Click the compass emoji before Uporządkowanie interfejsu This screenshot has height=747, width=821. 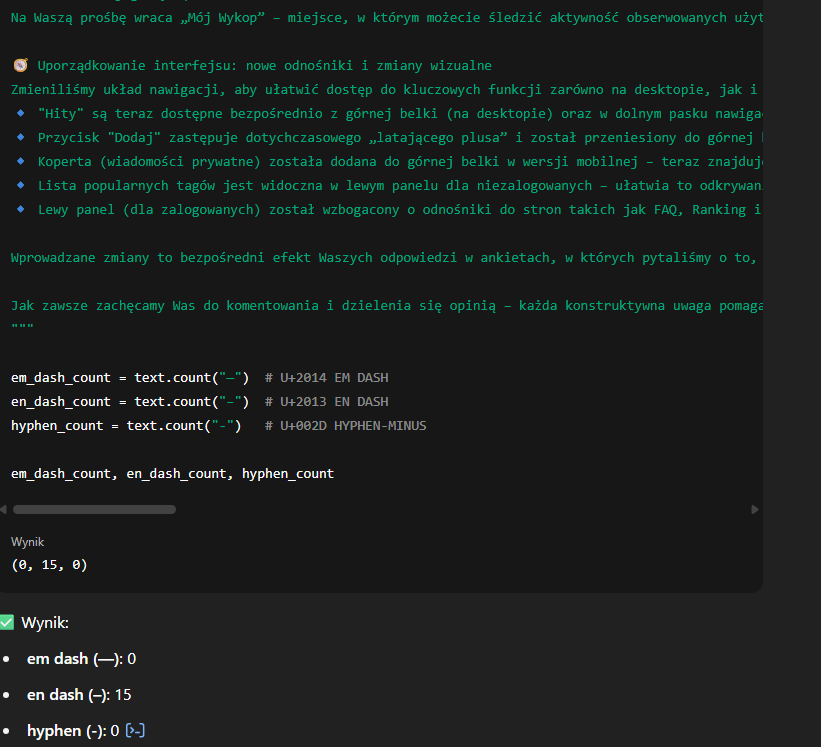[20, 66]
